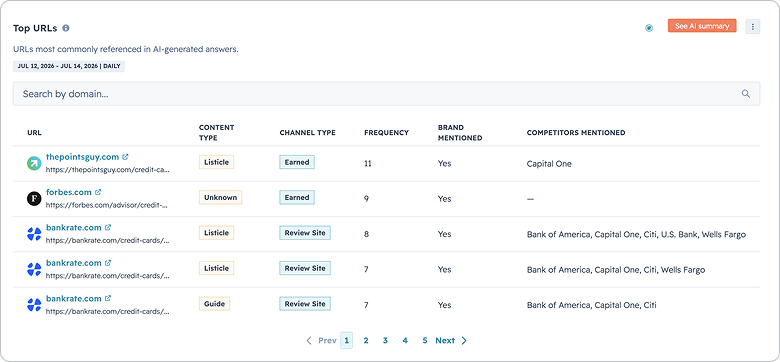Click the BRAND MENTIONED column header
Image resolution: width=780 pixels, height=362 pixels.
click(460, 133)
